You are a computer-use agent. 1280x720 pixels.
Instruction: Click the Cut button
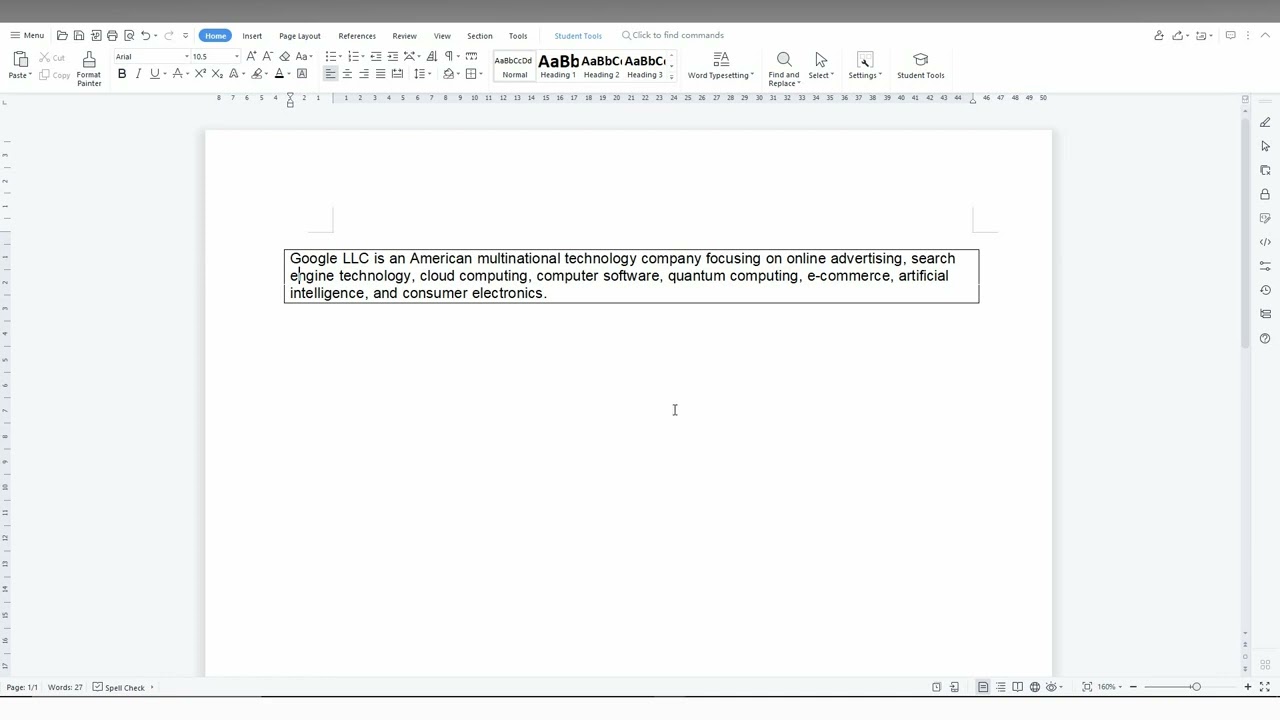click(52, 58)
